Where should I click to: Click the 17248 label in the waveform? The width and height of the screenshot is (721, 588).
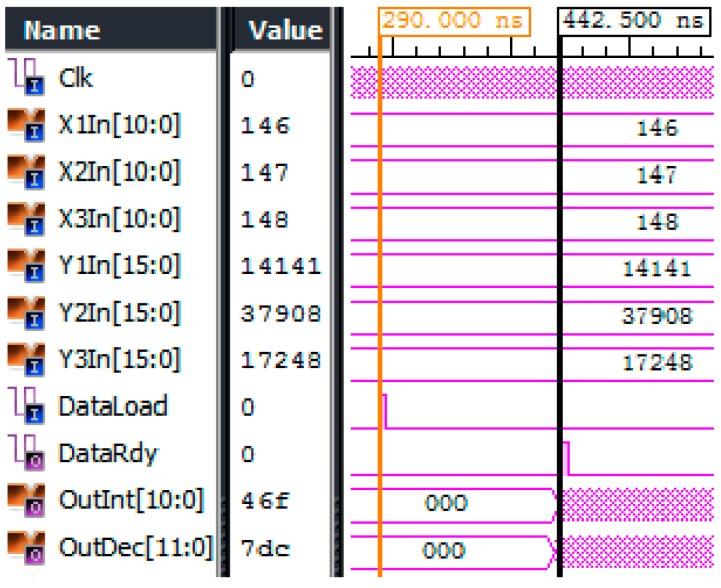click(657, 363)
